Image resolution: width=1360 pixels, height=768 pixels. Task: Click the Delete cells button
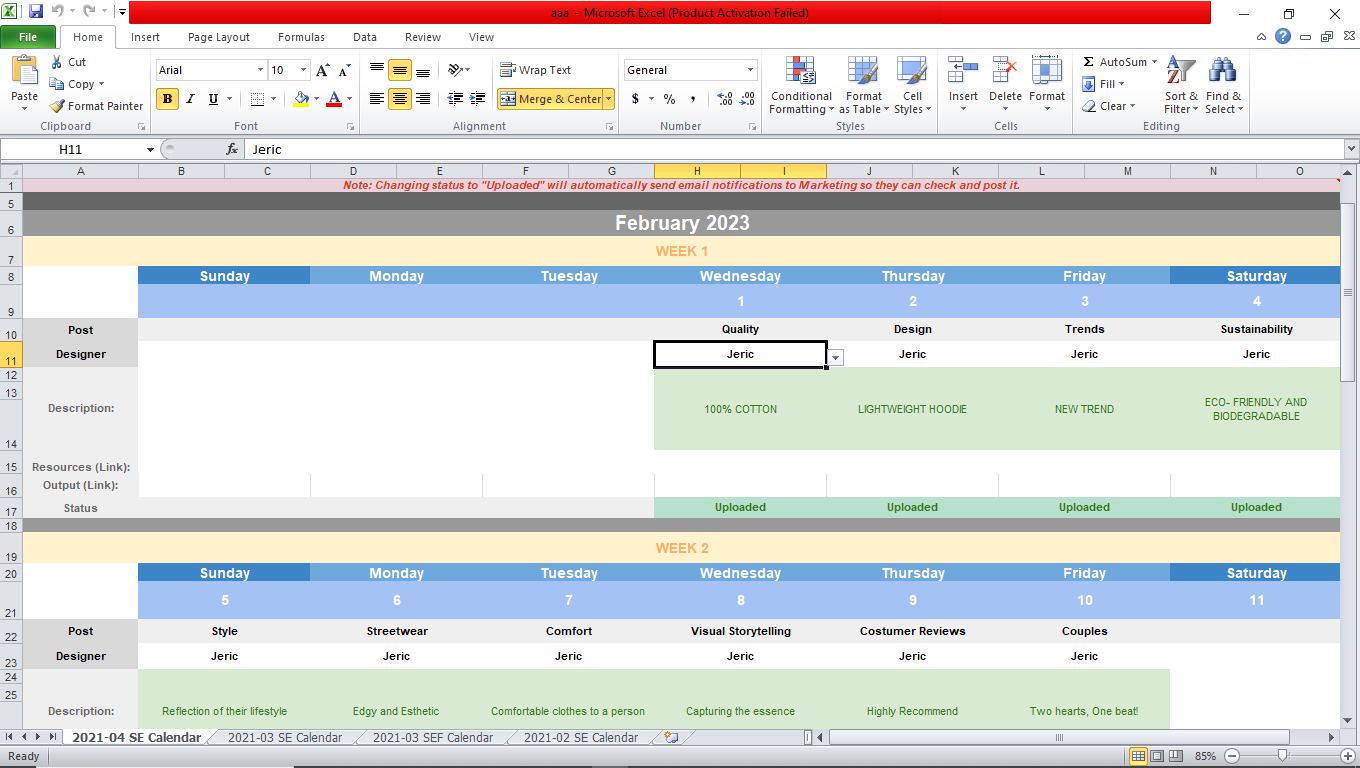point(1005,85)
